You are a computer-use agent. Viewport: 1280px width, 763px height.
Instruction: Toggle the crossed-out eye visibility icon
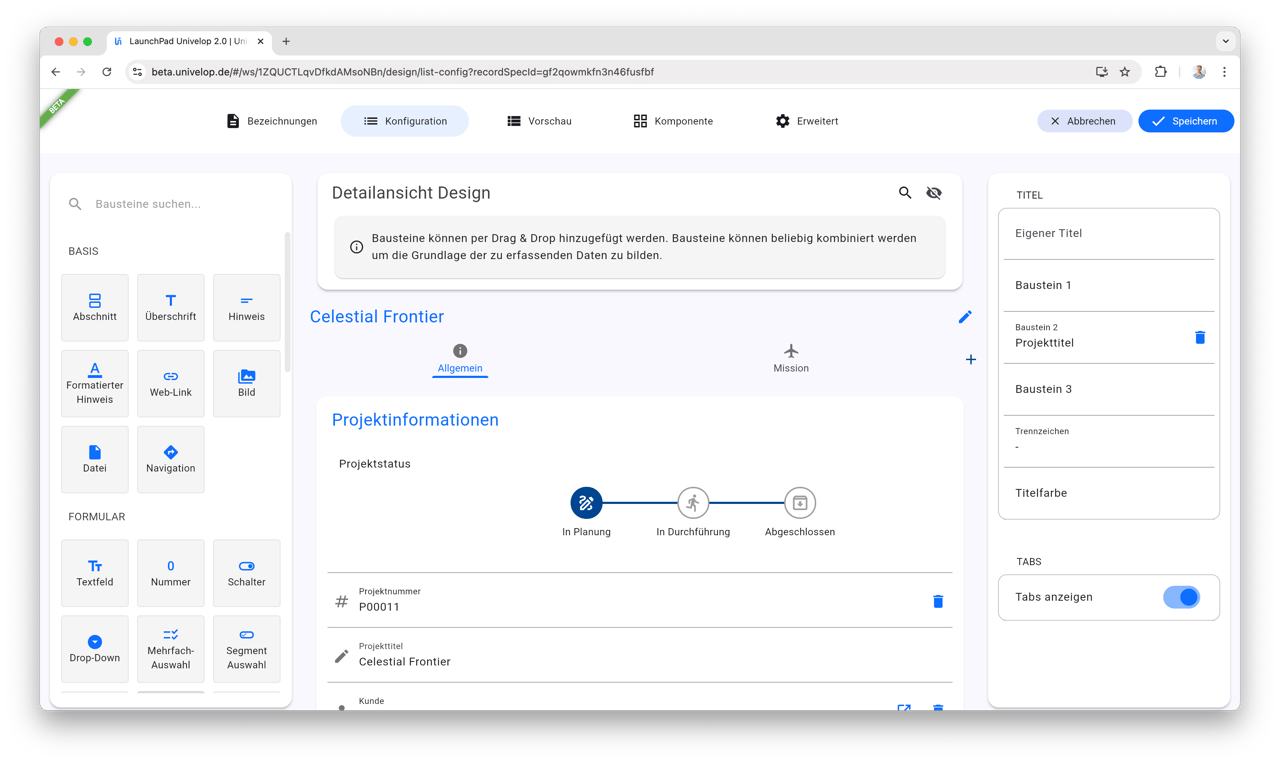tap(934, 193)
